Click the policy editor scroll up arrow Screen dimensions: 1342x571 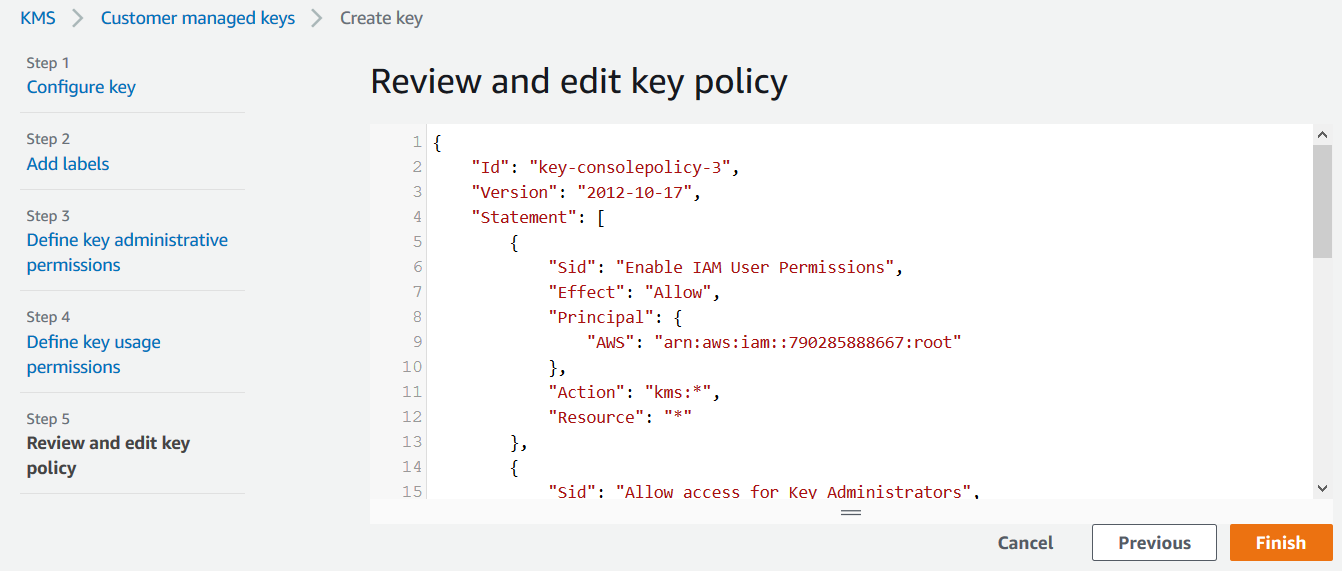(1322, 134)
